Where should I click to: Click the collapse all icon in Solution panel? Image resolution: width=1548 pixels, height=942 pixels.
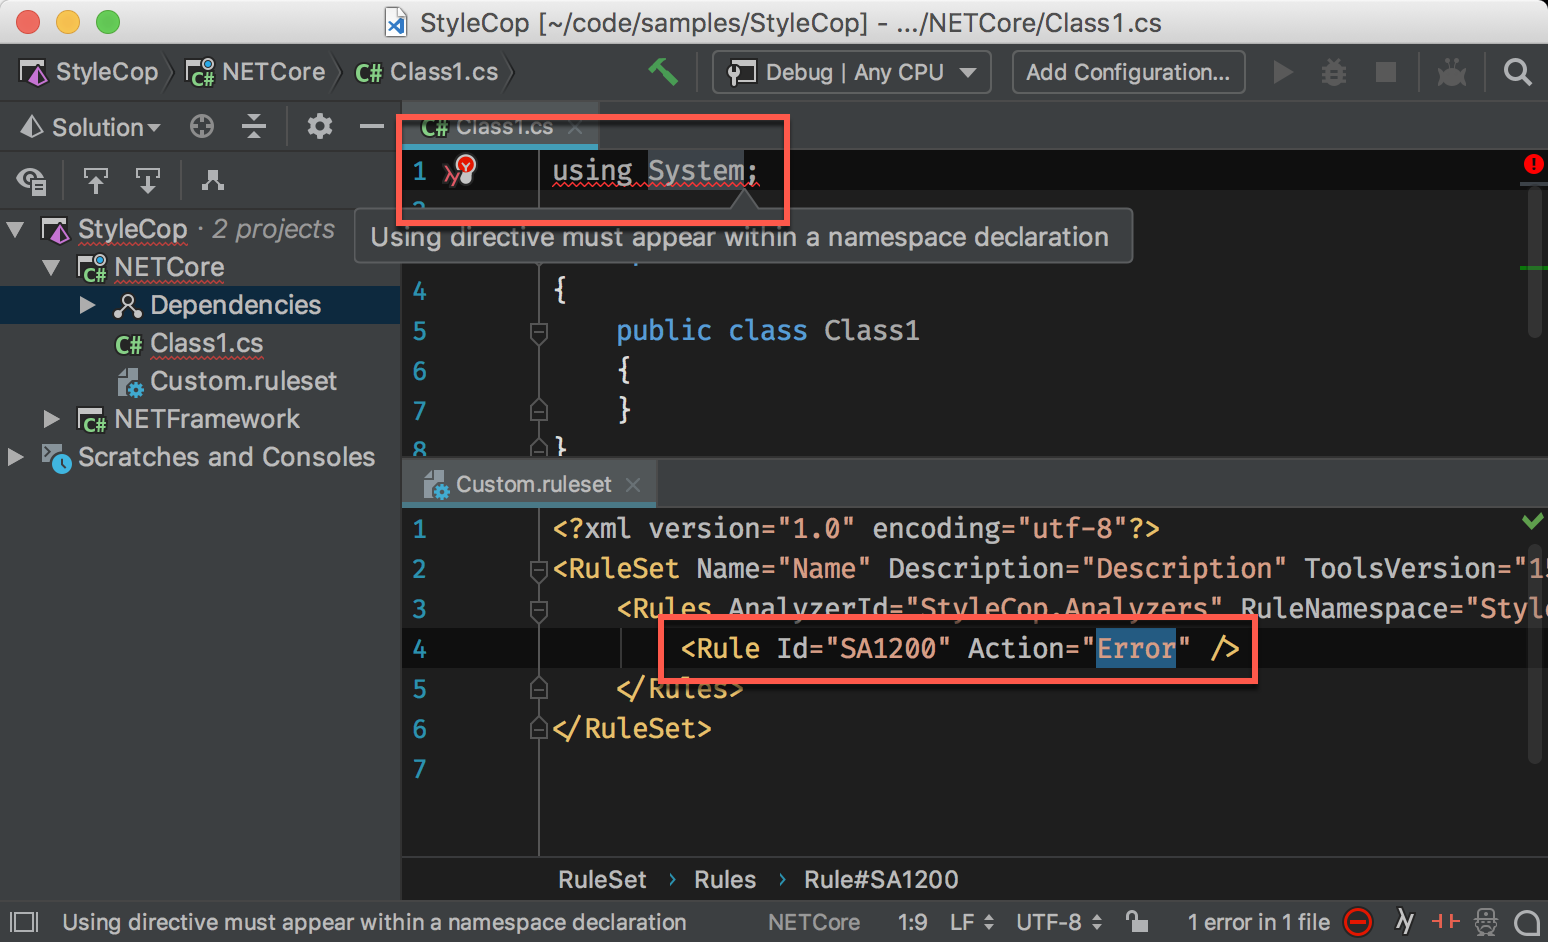tap(254, 126)
